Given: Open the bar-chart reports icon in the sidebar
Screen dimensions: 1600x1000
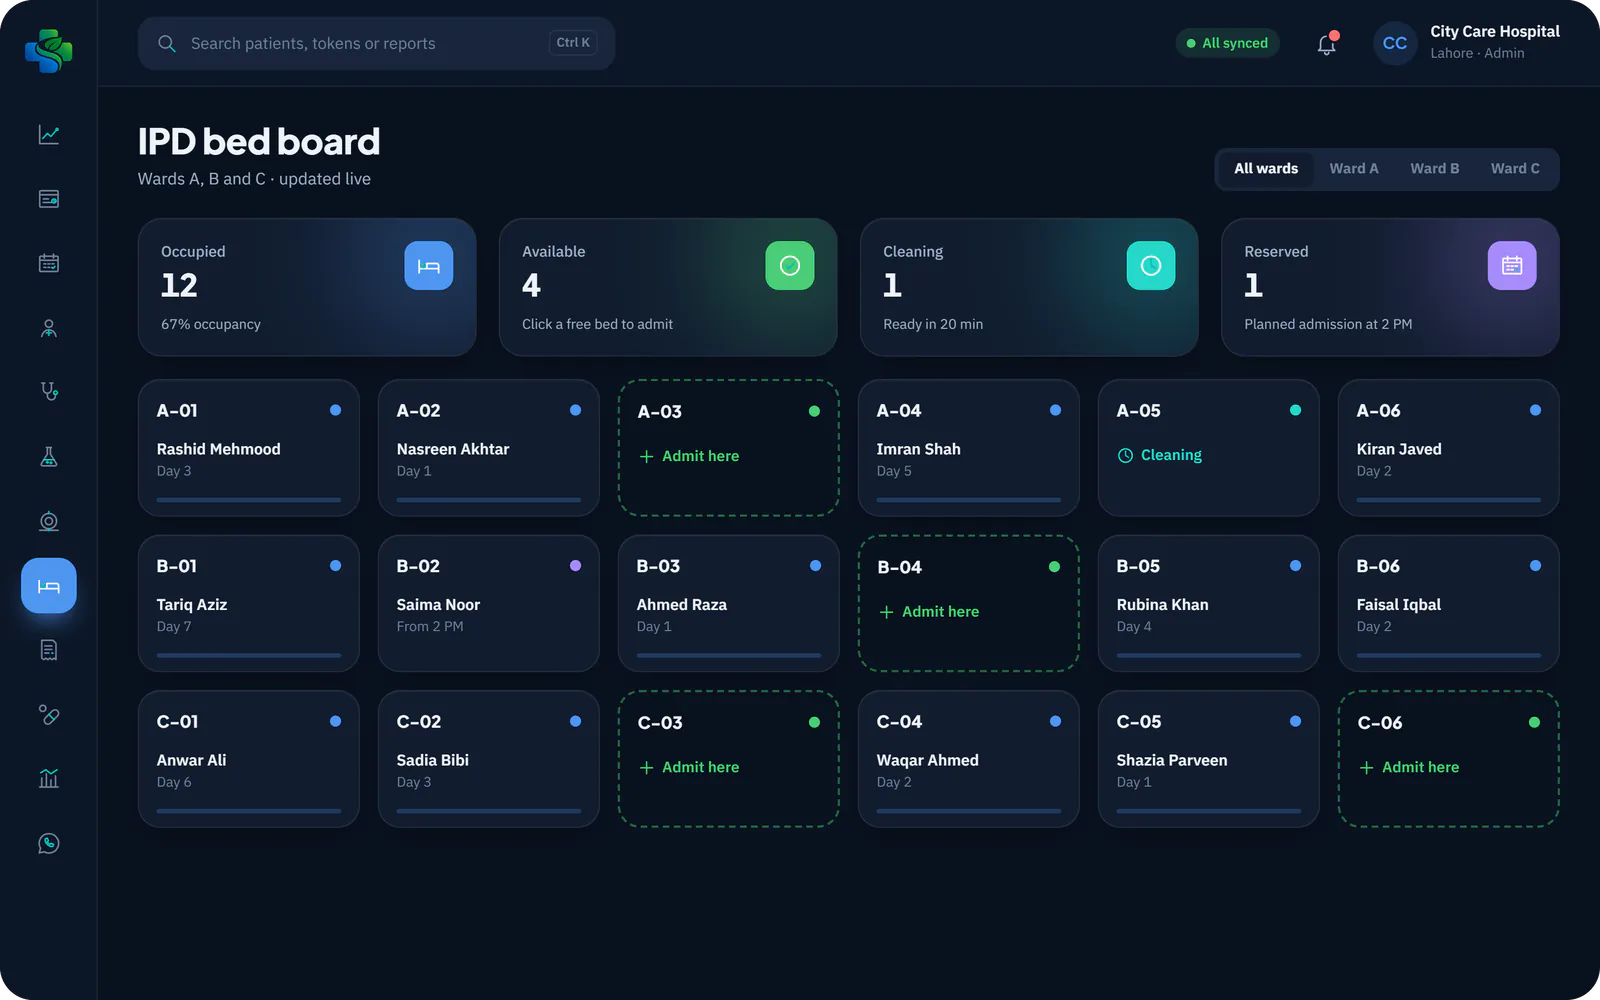Looking at the screenshot, I should point(49,779).
